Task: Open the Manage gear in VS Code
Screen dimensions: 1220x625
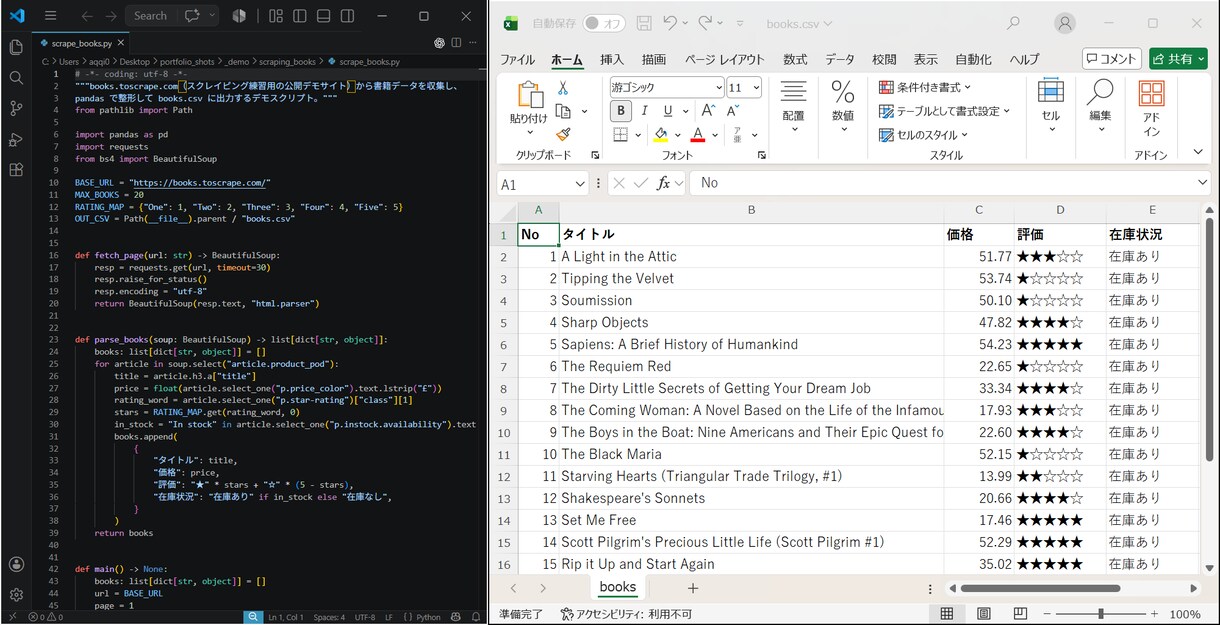Action: point(16,594)
